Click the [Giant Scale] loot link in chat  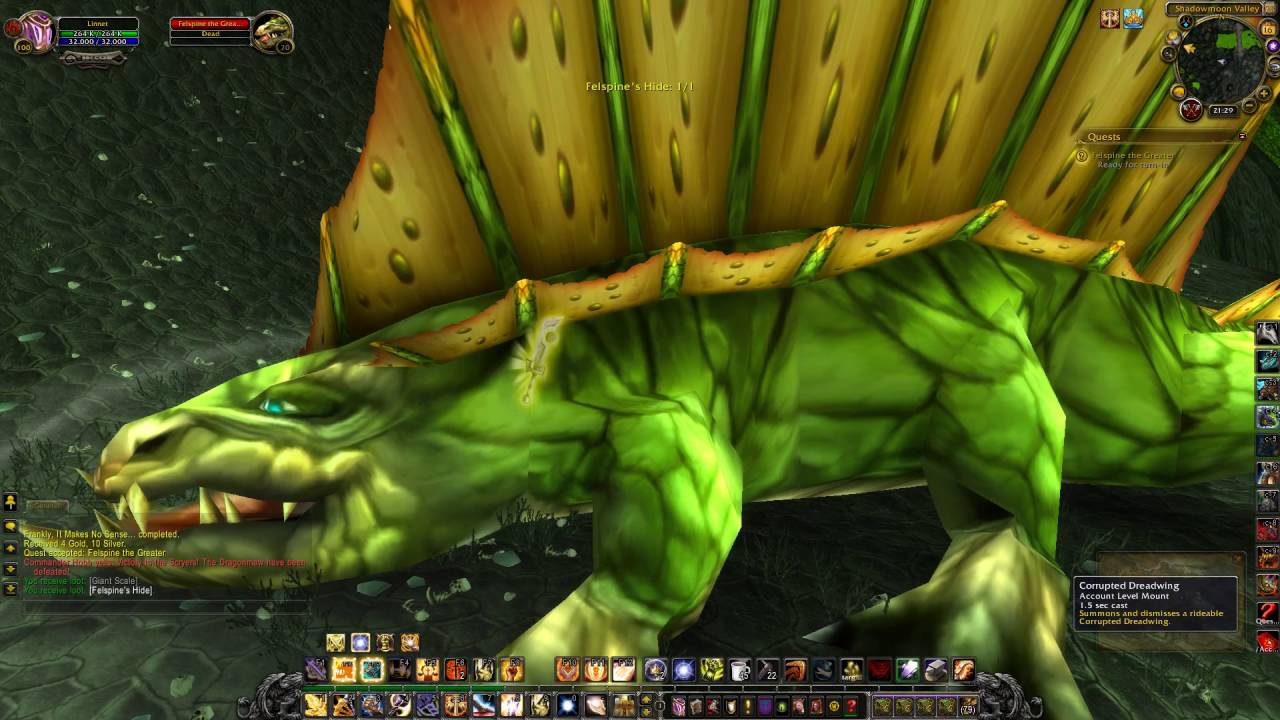[114, 581]
